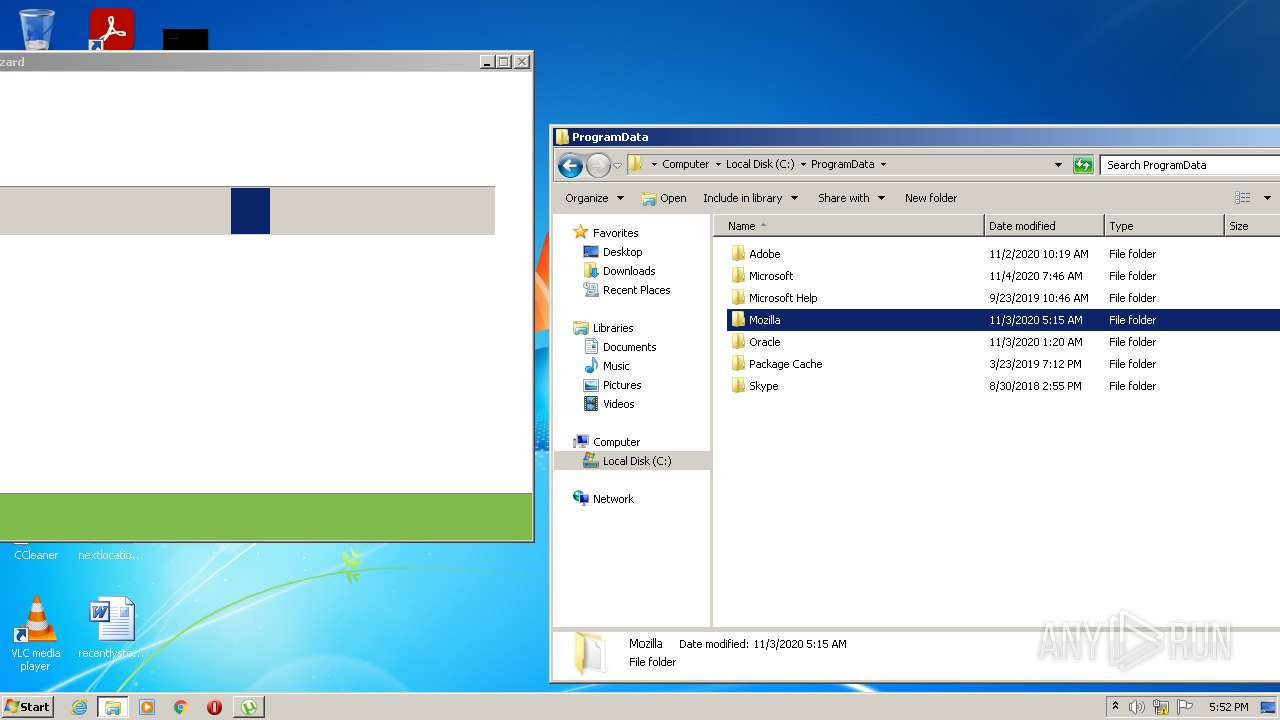The image size is (1280, 720).
Task: Click the Forward button in Explorer
Action: [x=598, y=165]
